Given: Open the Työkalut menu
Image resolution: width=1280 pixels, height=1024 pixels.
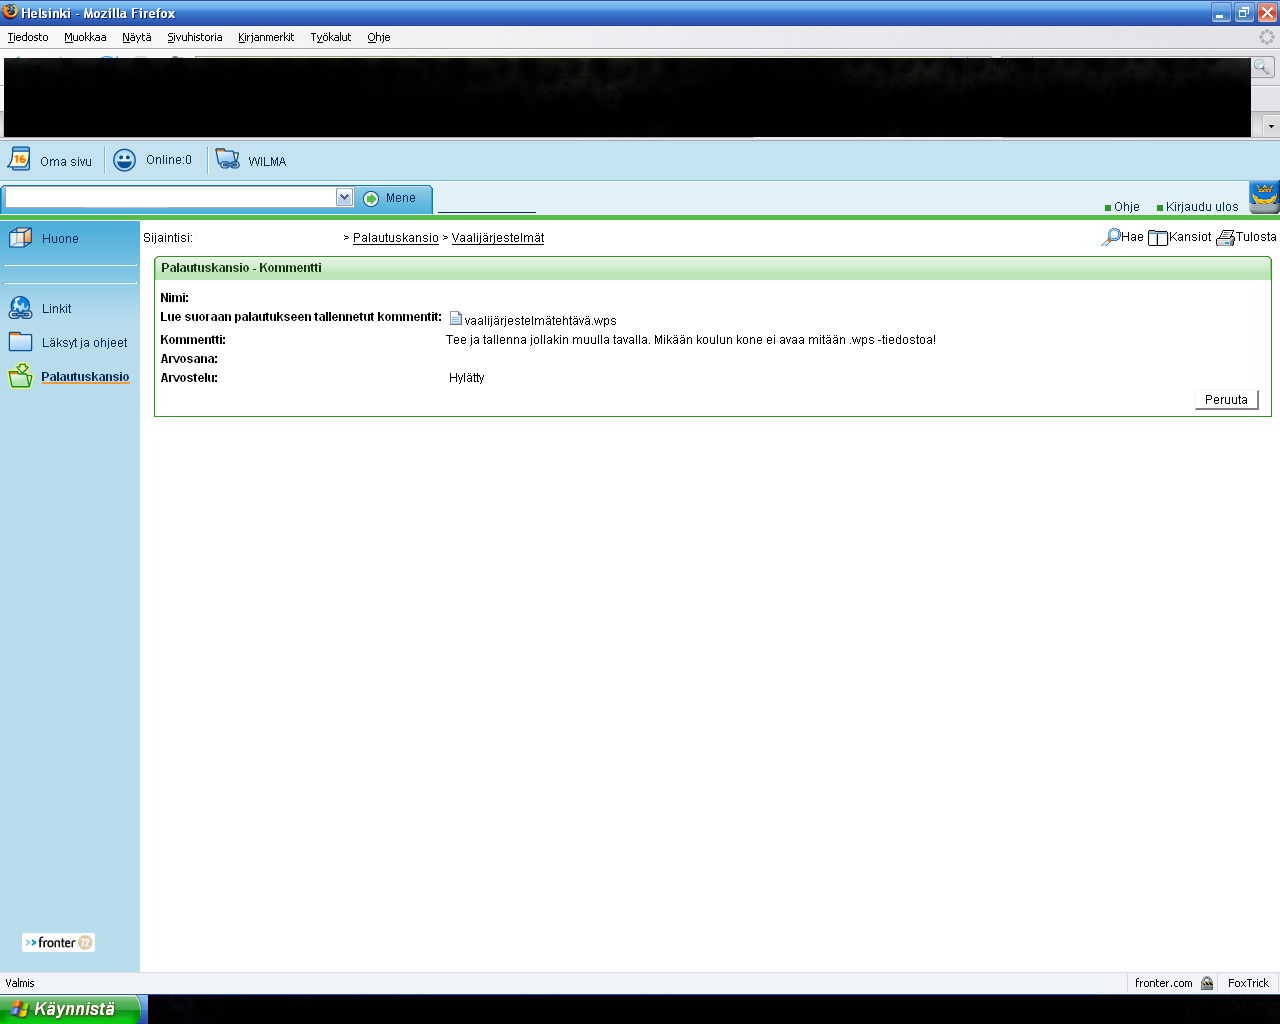Looking at the screenshot, I should click(330, 37).
